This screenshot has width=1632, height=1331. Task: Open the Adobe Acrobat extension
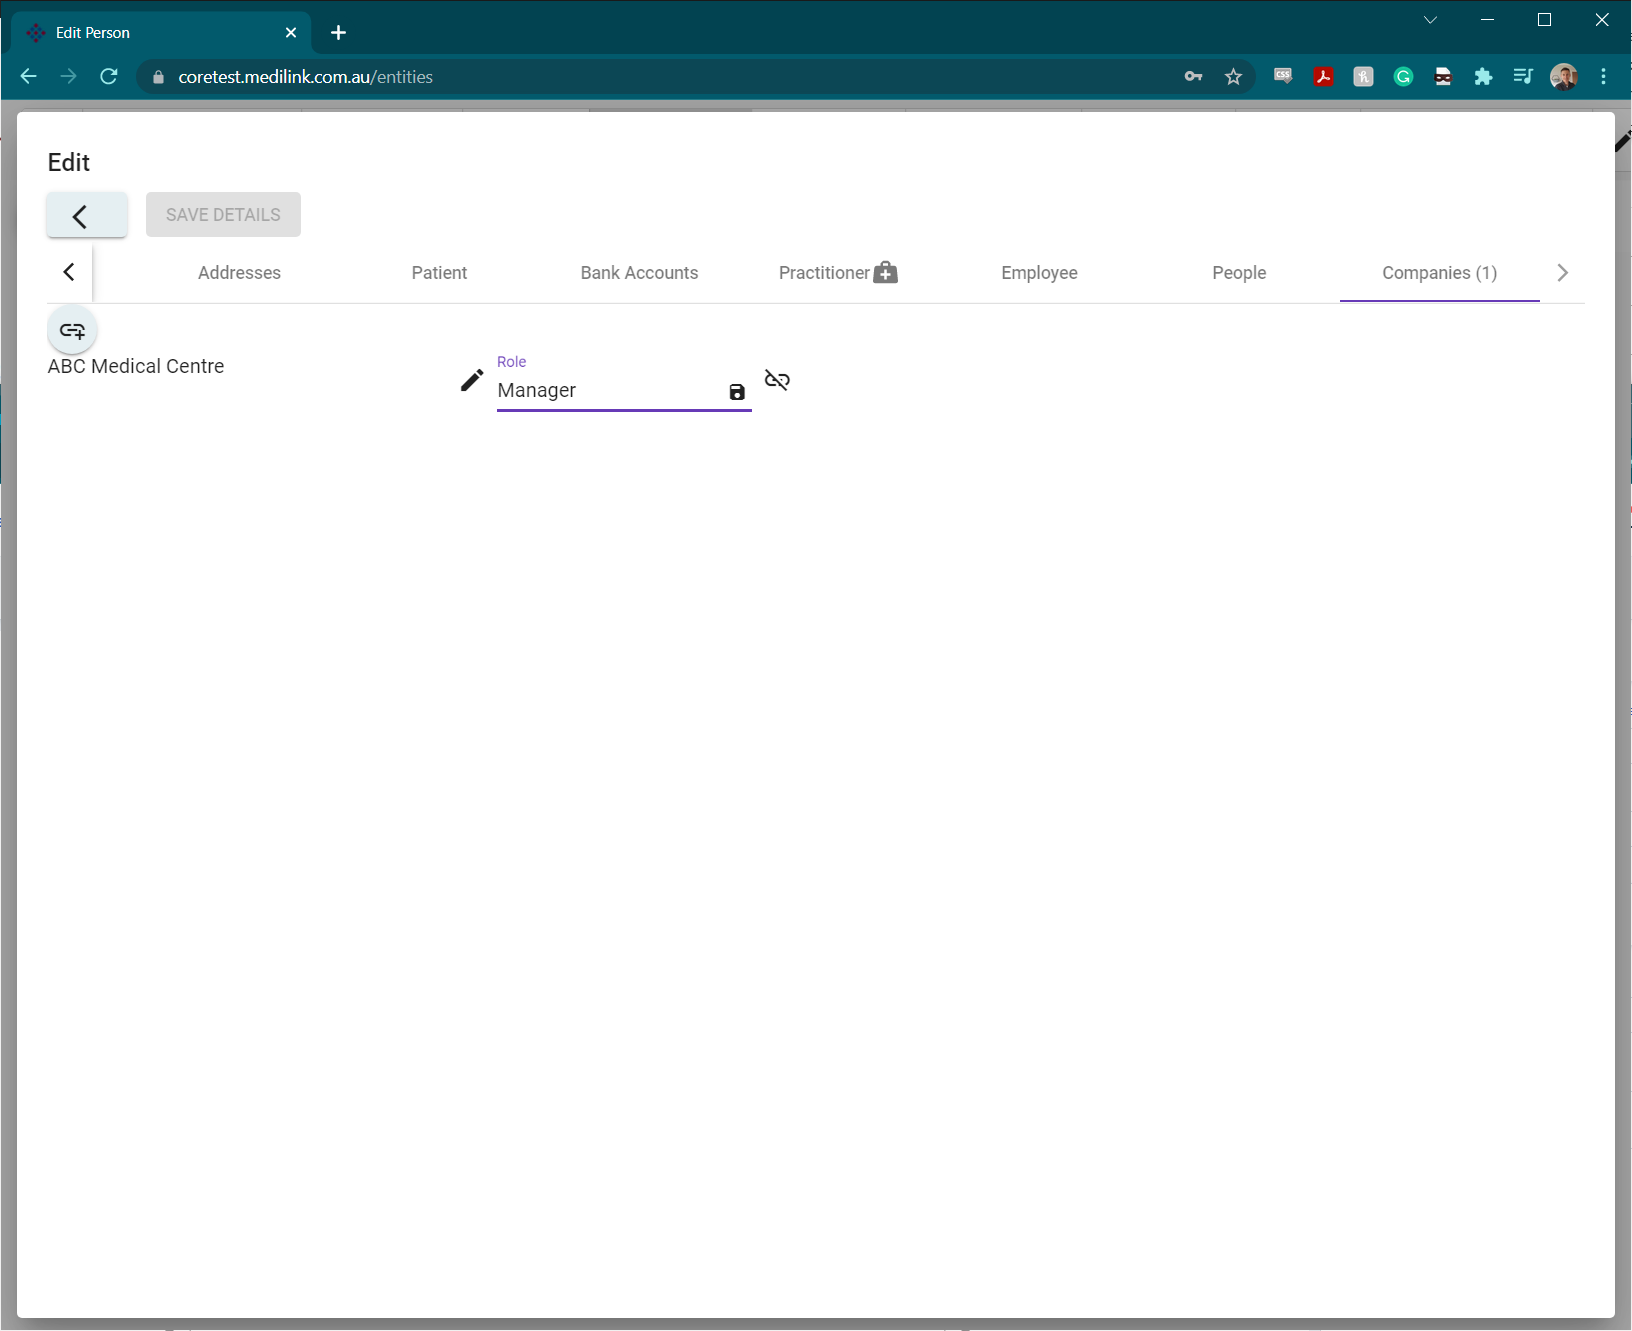(1323, 76)
